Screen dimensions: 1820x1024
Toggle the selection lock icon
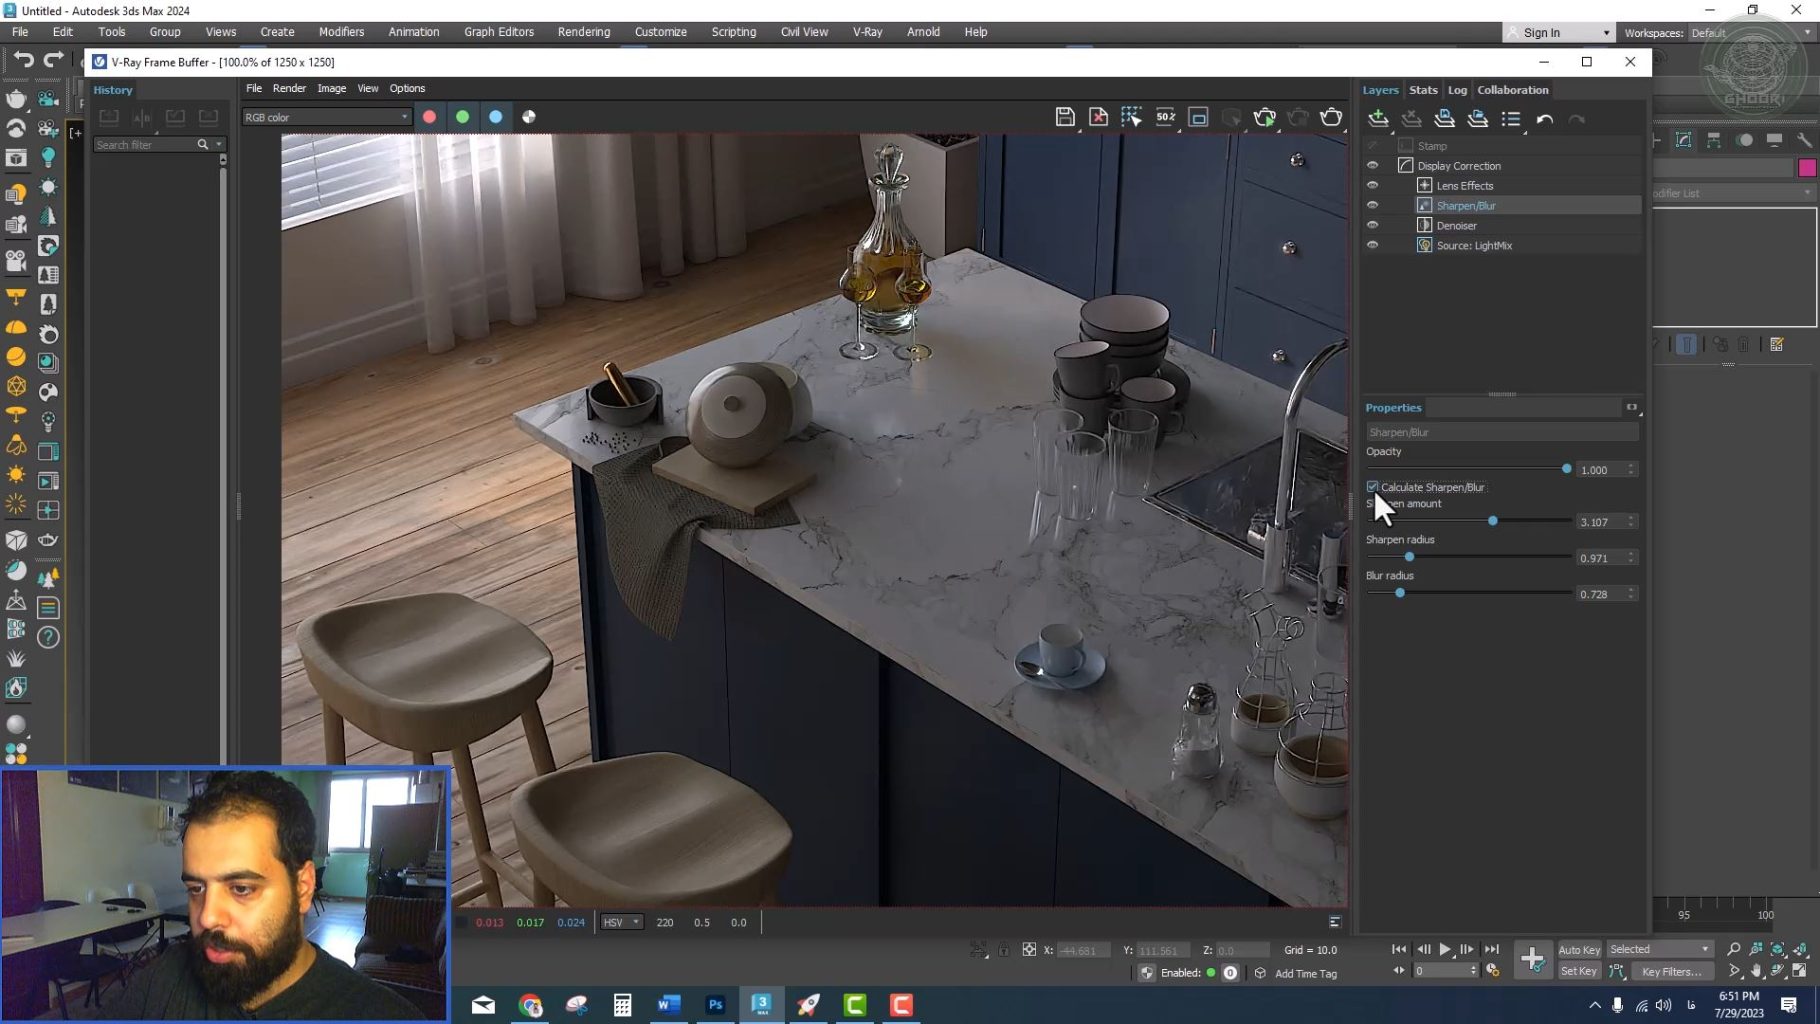pyautogui.click(x=1003, y=949)
